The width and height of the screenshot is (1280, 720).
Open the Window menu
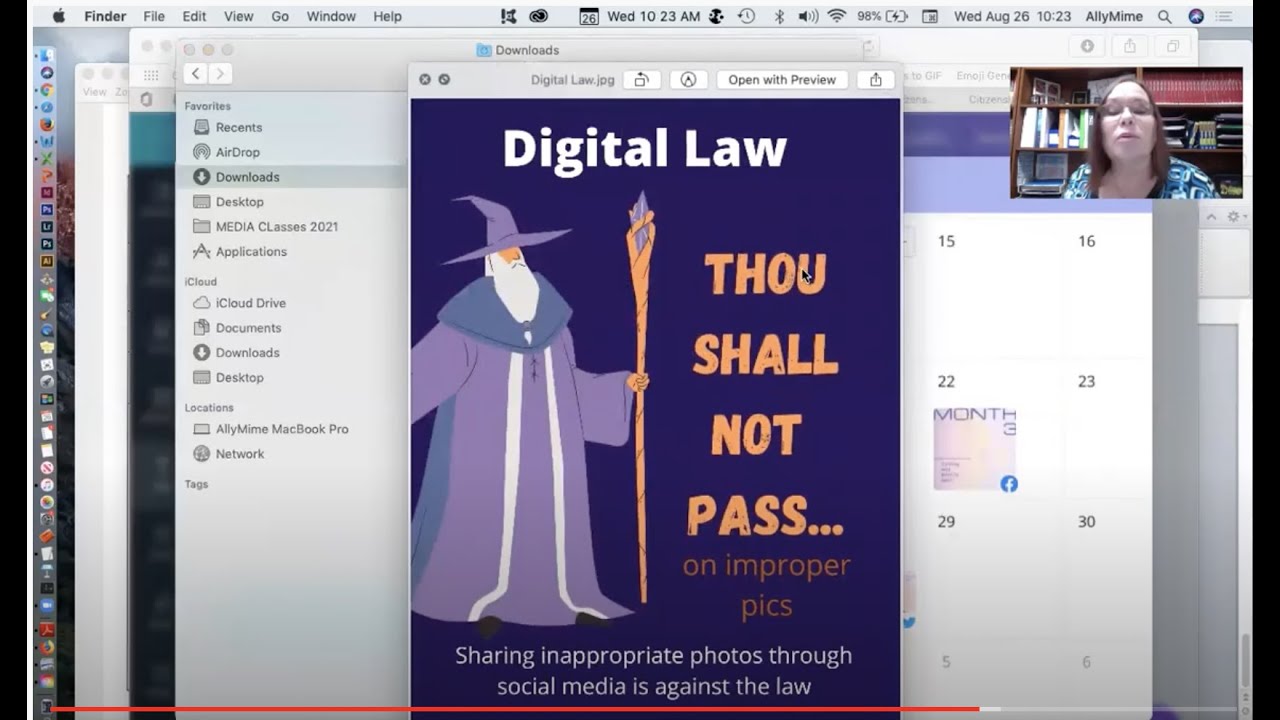click(x=331, y=16)
